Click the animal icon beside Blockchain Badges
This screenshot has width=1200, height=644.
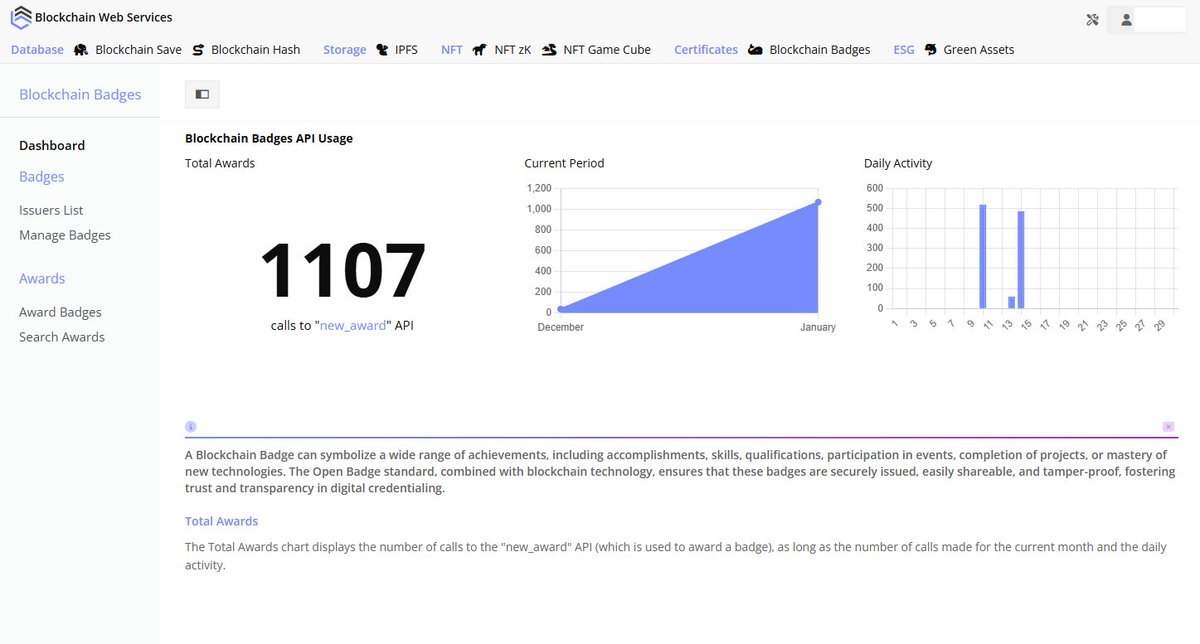[755, 49]
